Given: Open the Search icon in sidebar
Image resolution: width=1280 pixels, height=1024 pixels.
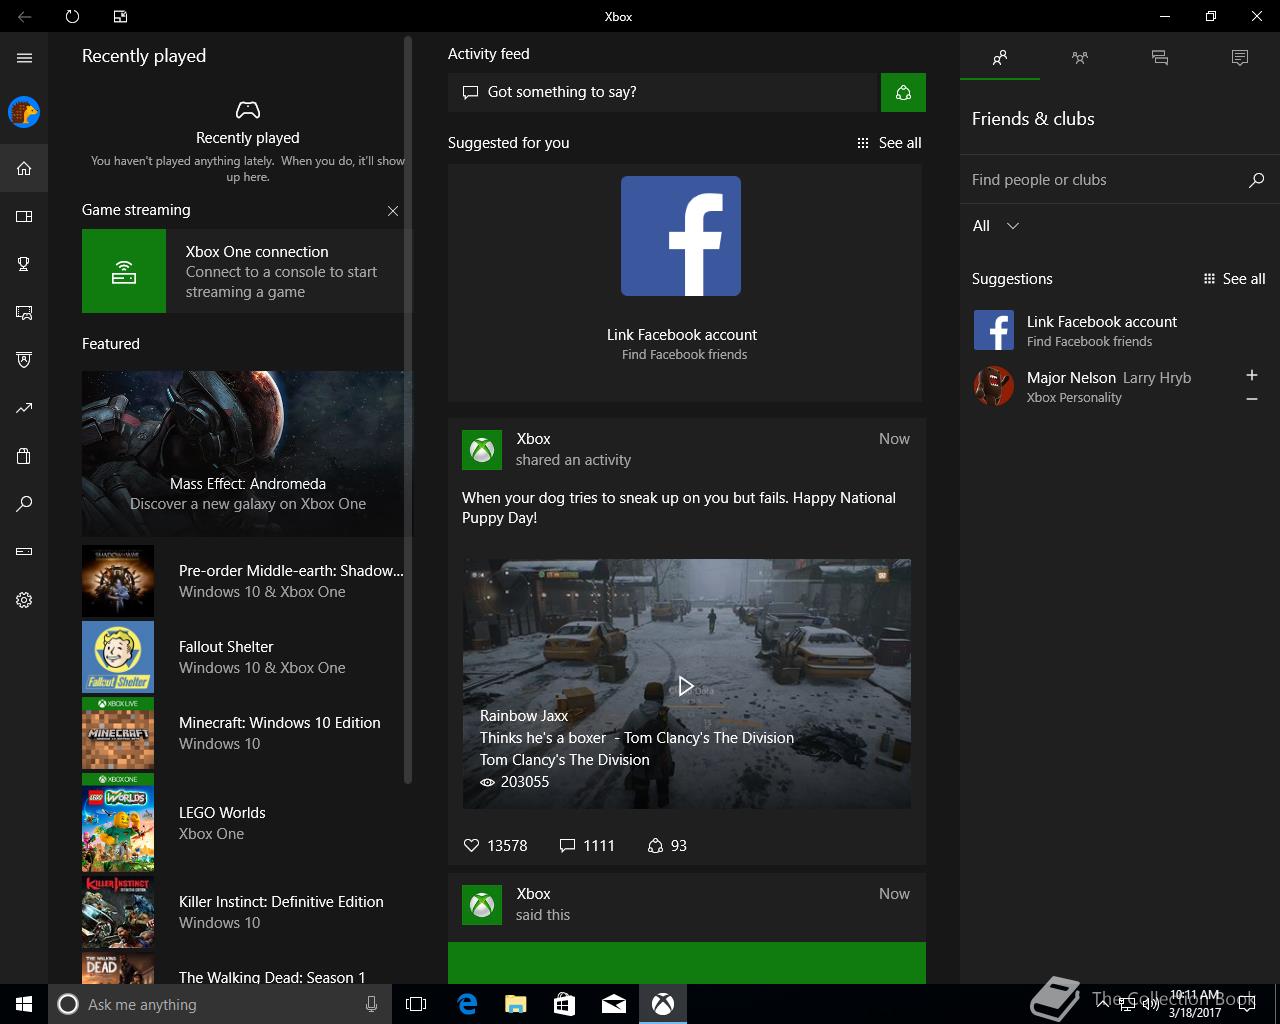Looking at the screenshot, I should coord(24,504).
